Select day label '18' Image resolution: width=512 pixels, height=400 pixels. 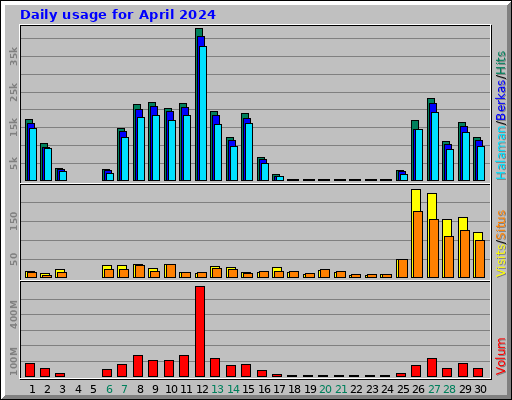tap(295, 389)
